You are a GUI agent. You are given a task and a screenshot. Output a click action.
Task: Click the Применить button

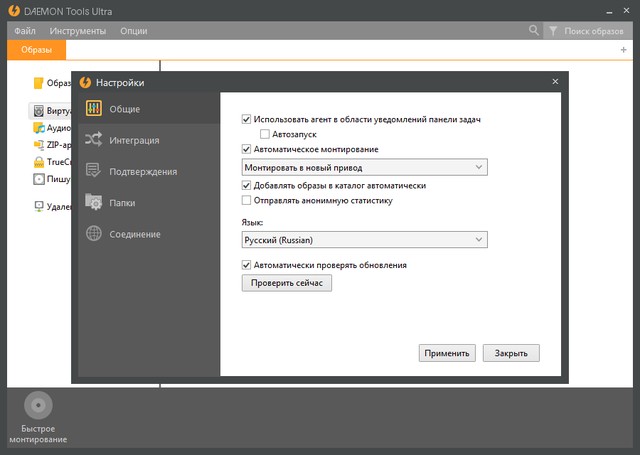(x=447, y=353)
